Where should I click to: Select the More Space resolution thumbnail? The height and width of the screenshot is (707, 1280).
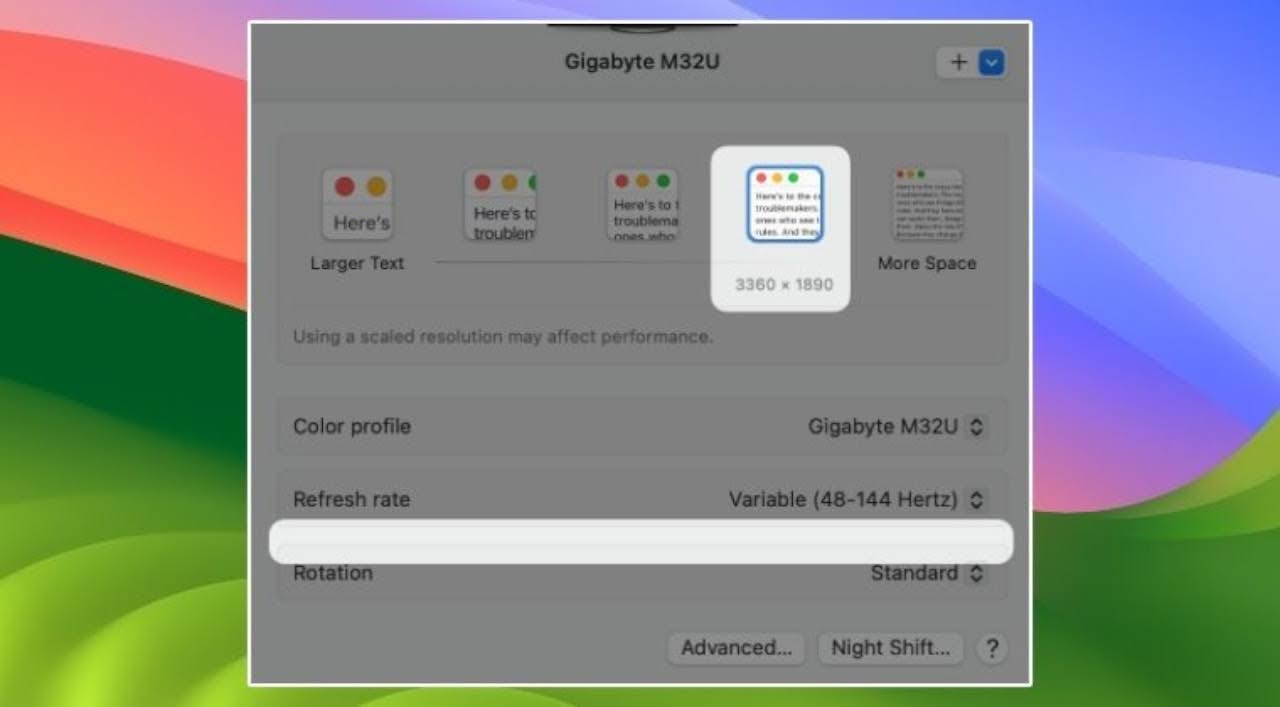pyautogui.click(x=928, y=204)
